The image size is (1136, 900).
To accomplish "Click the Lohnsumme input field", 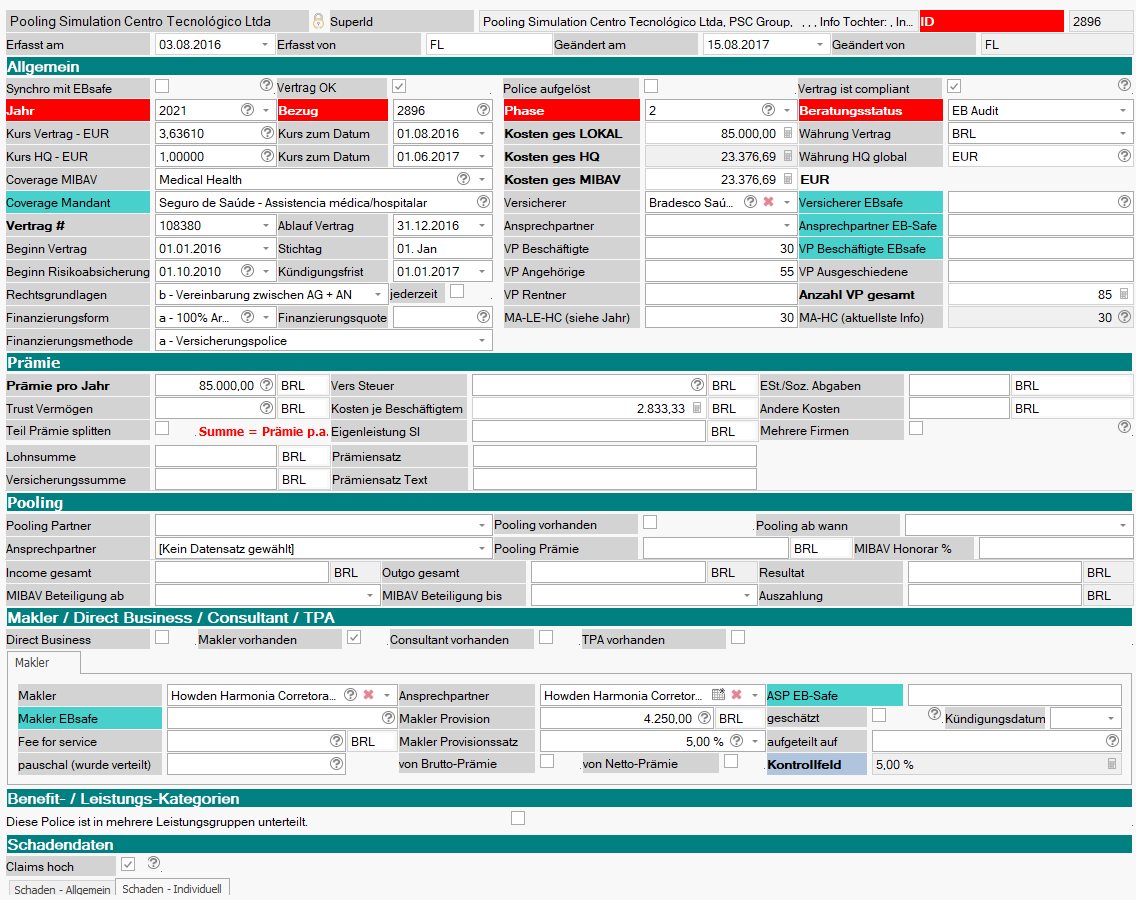I will tap(216, 457).
